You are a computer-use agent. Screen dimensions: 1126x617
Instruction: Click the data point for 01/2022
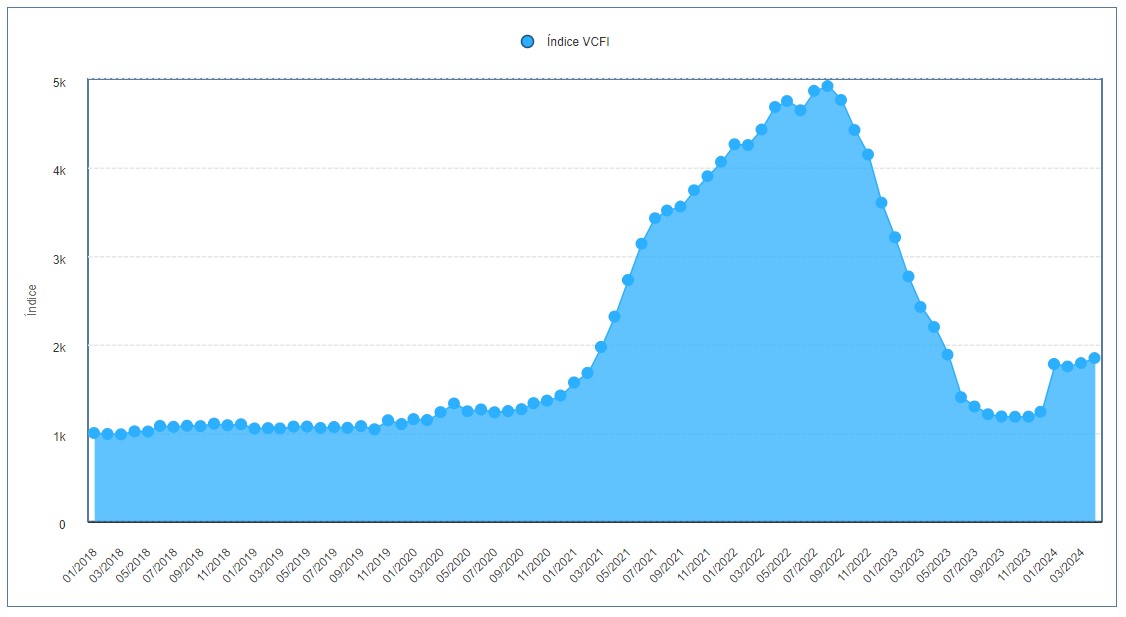(734, 144)
